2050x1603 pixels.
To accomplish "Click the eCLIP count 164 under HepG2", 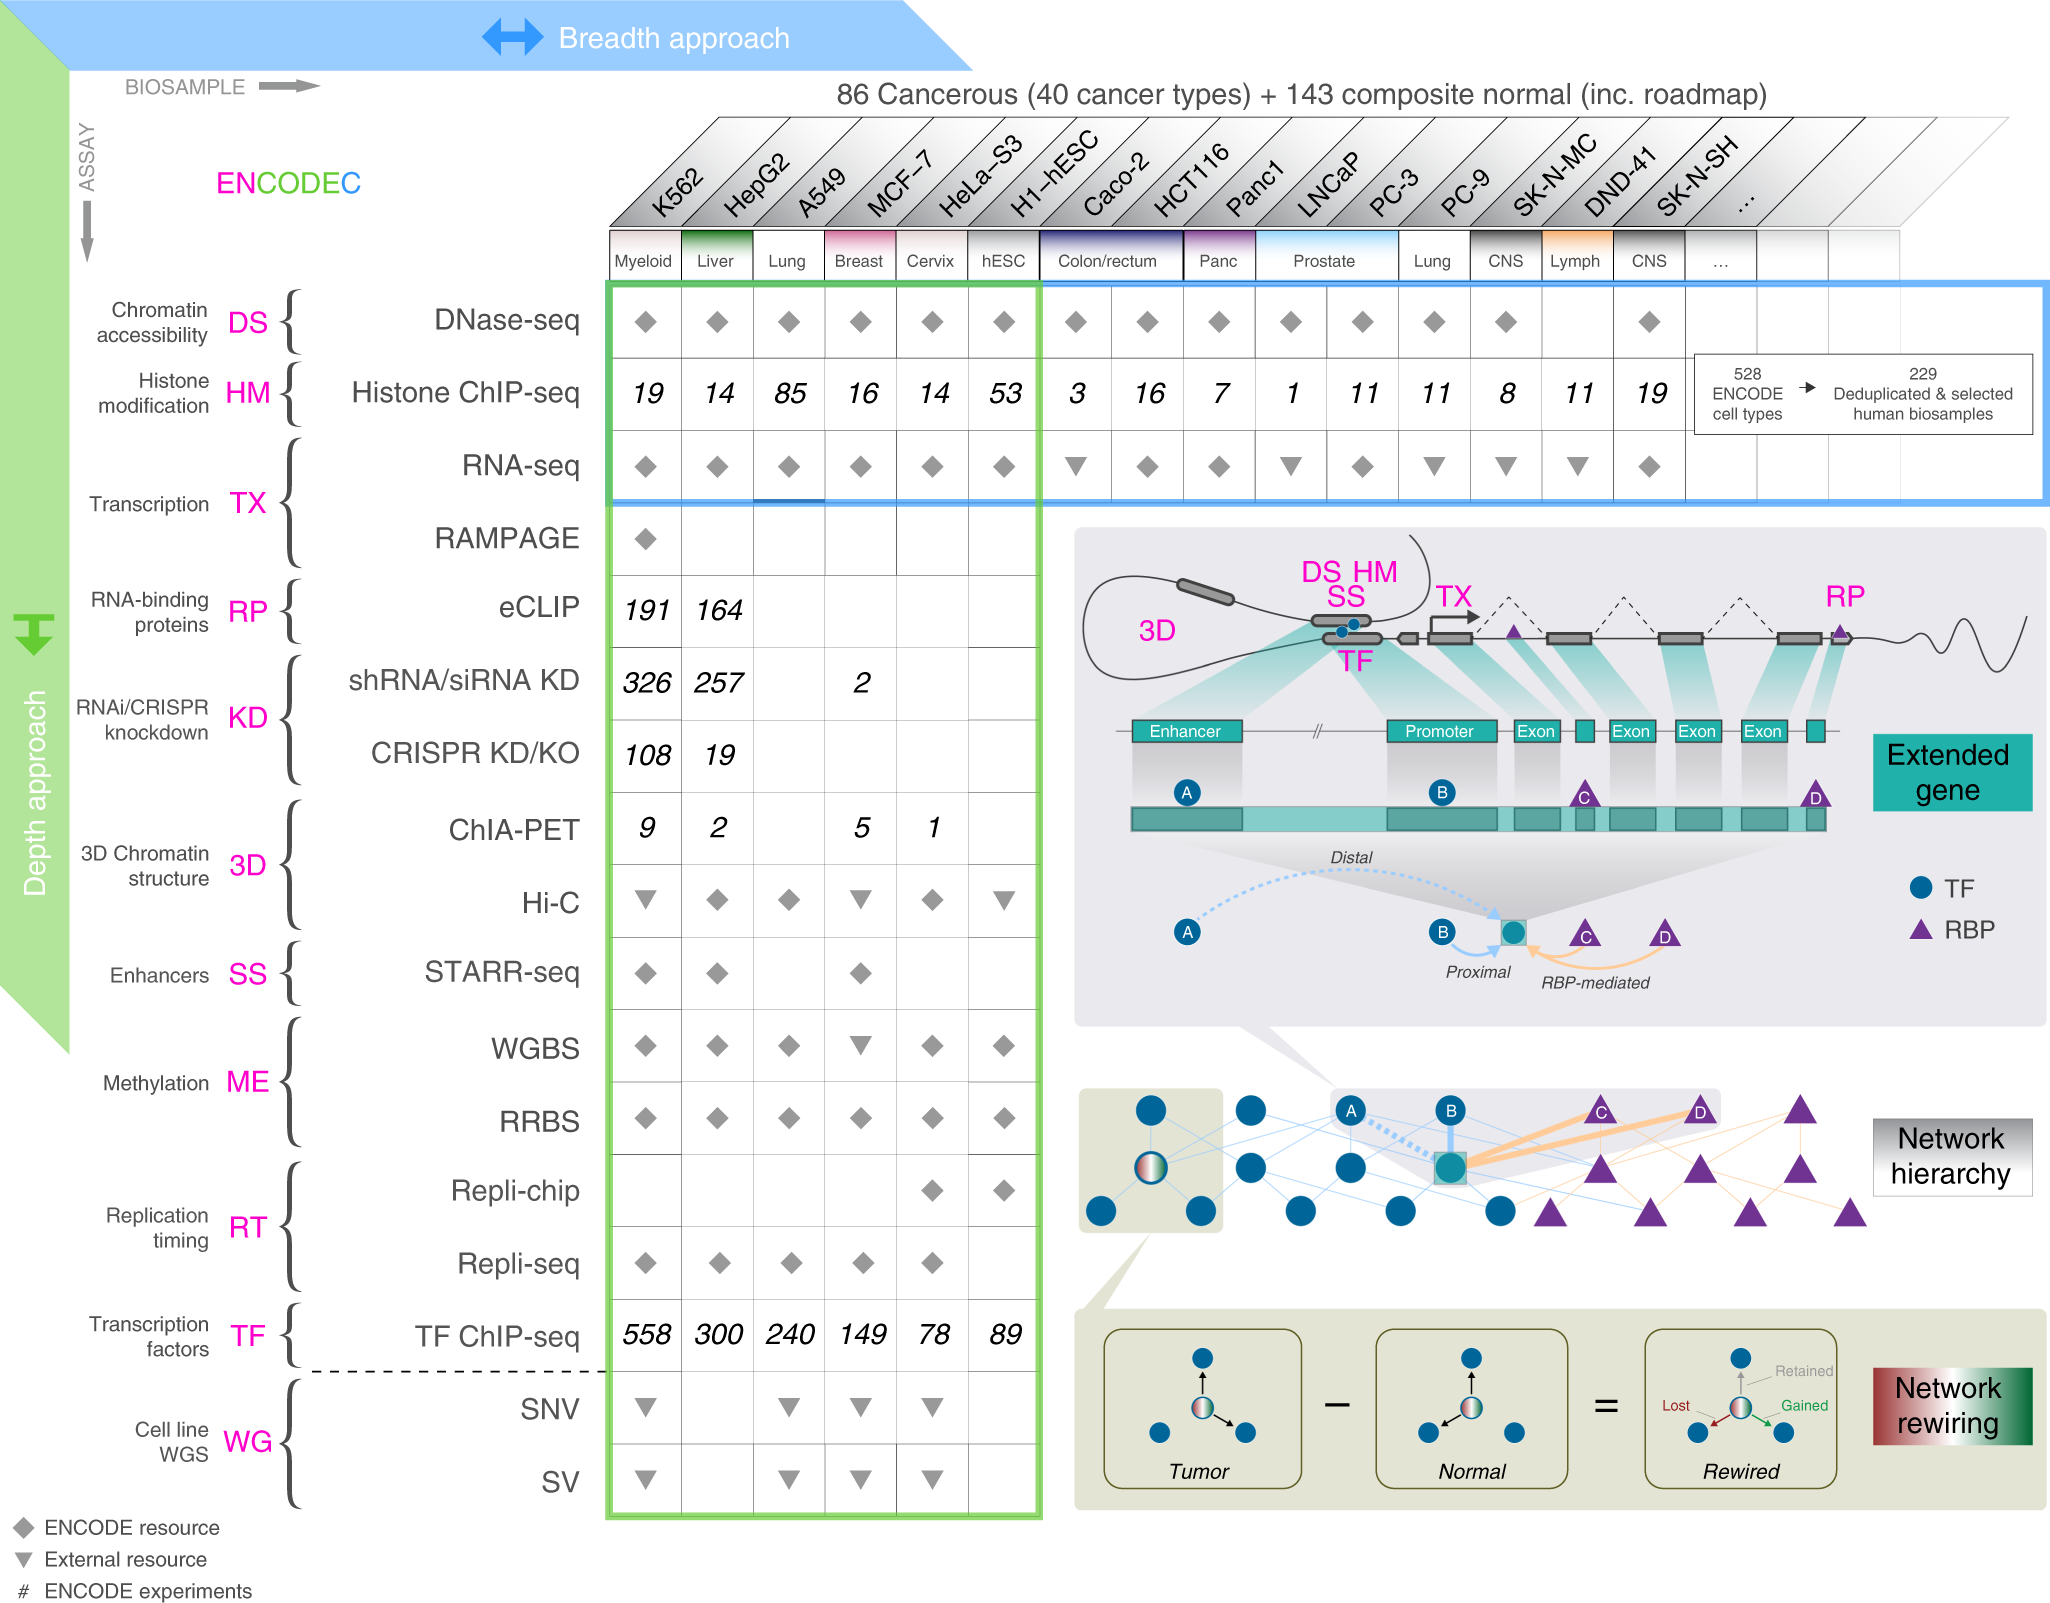I will click(718, 609).
